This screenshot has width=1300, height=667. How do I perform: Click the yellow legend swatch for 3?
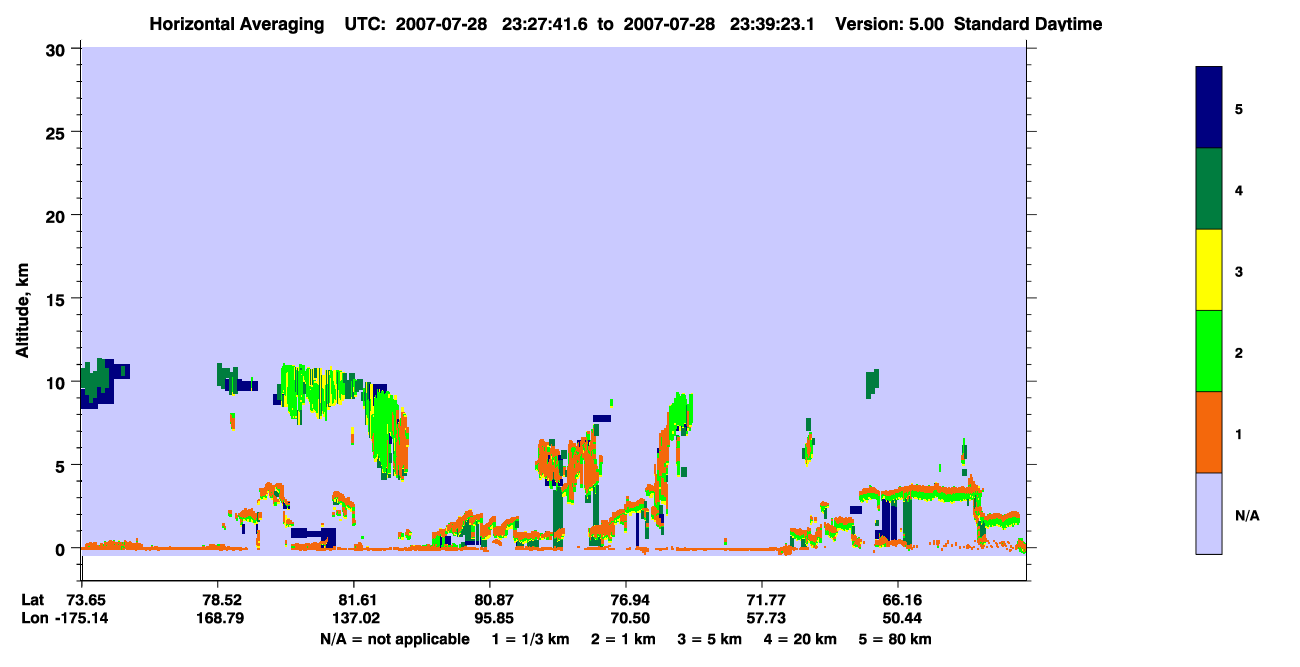coord(1209,270)
